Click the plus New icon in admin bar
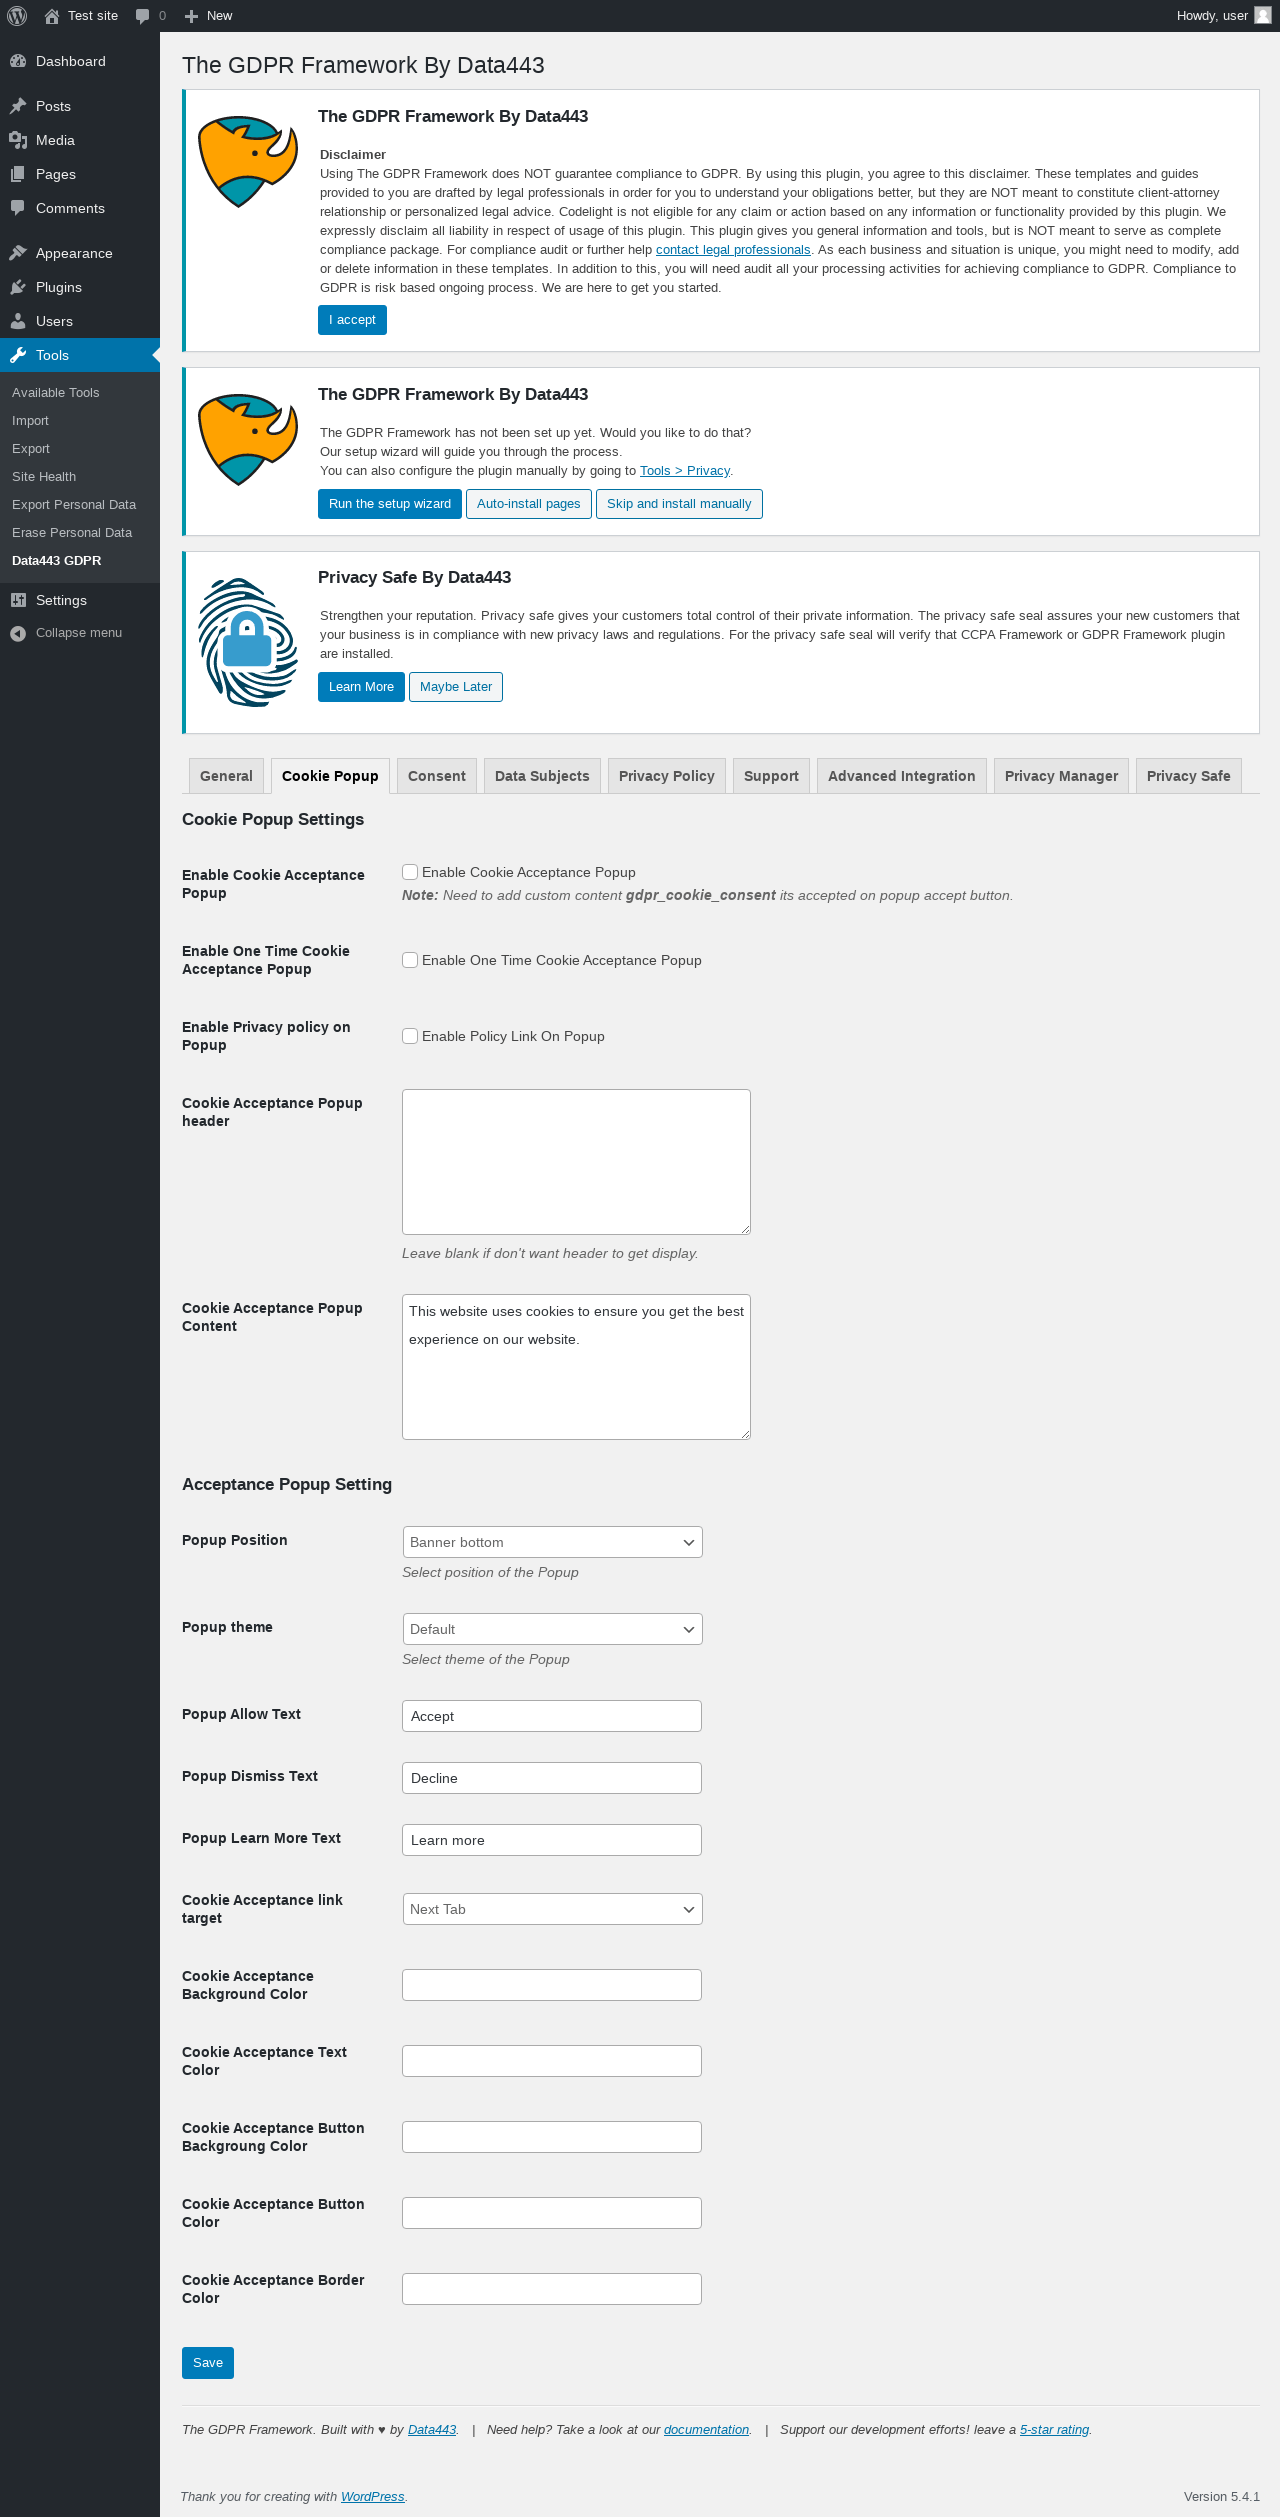The height and width of the screenshot is (2517, 1280). pos(192,16)
